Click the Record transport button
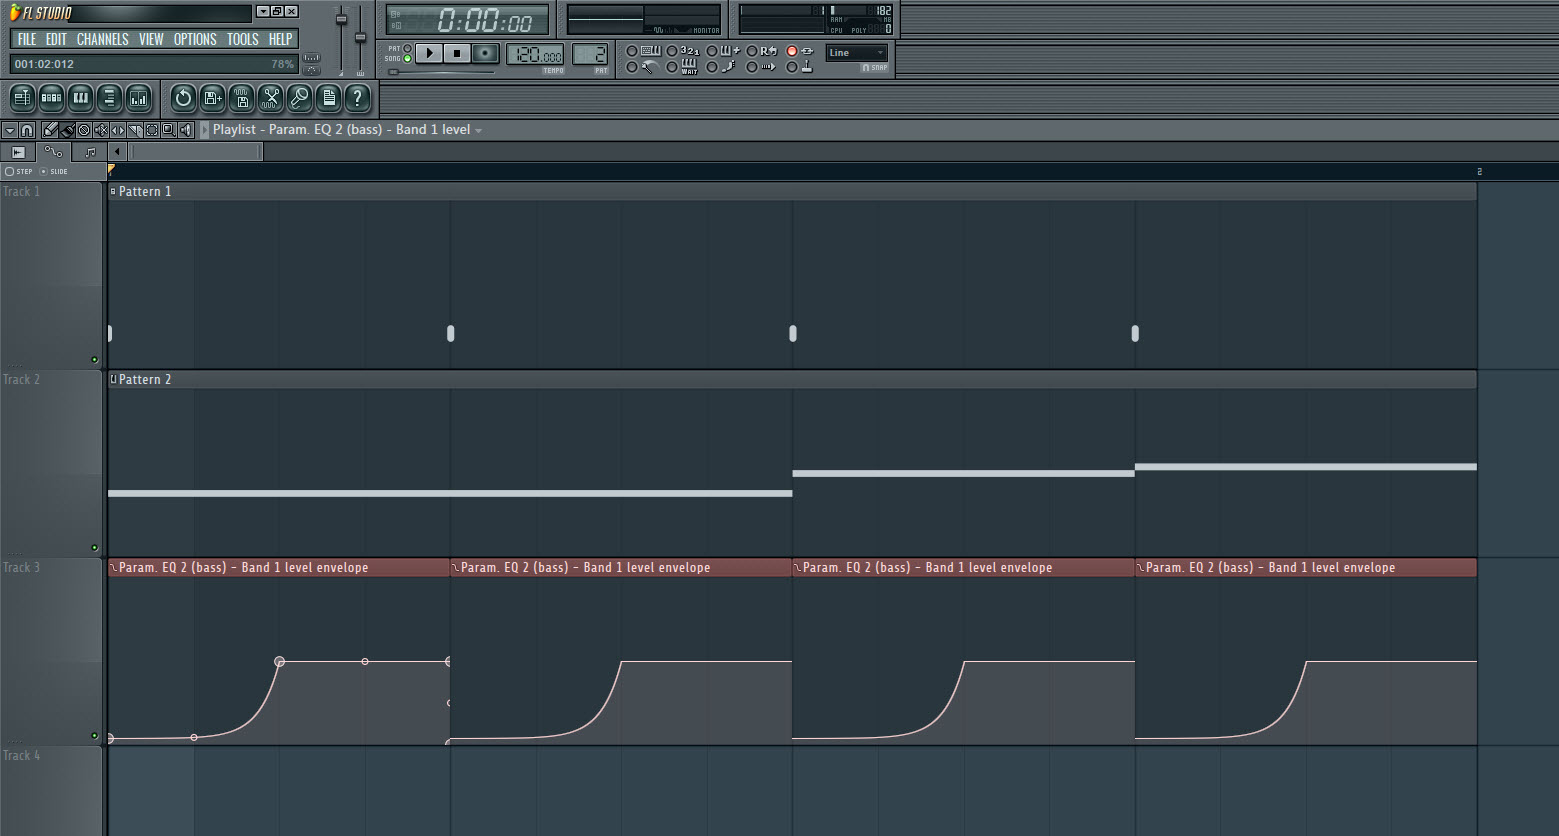Screen dimensions: 1559x836 (485, 53)
